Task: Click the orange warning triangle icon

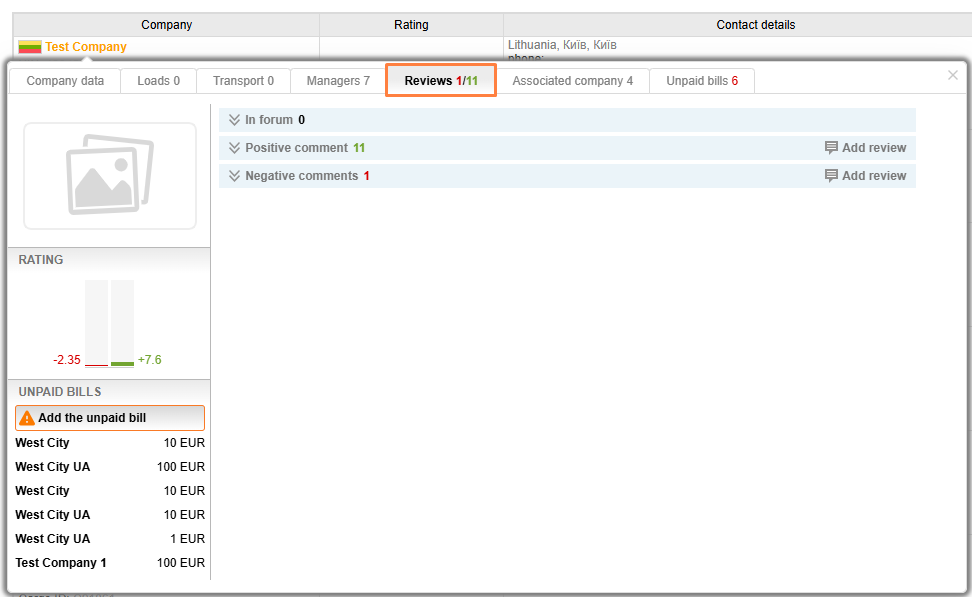Action: (27, 418)
